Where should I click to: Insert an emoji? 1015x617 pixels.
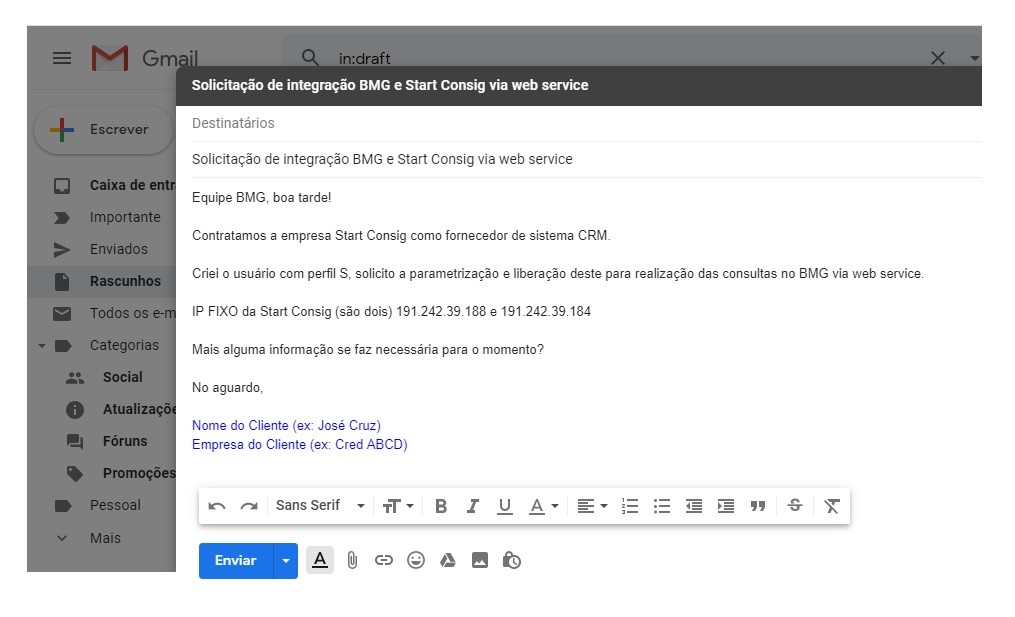[416, 561]
